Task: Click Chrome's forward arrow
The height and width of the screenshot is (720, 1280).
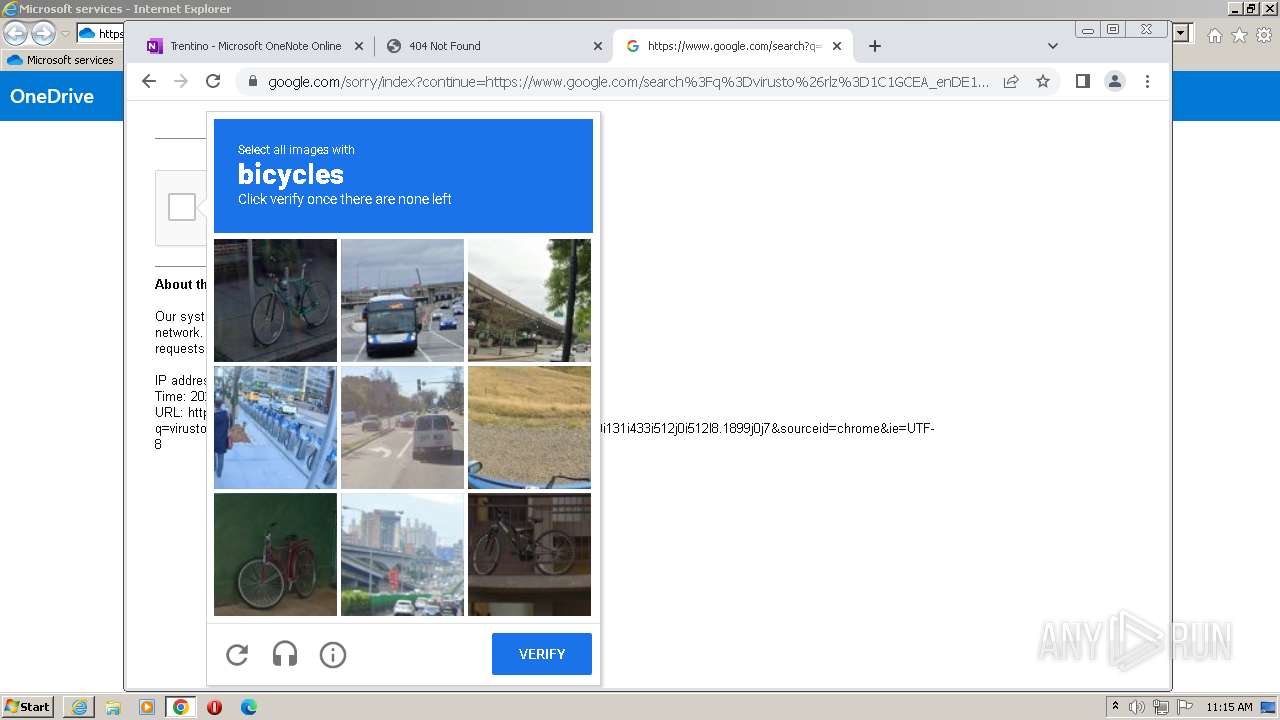Action: click(x=181, y=82)
